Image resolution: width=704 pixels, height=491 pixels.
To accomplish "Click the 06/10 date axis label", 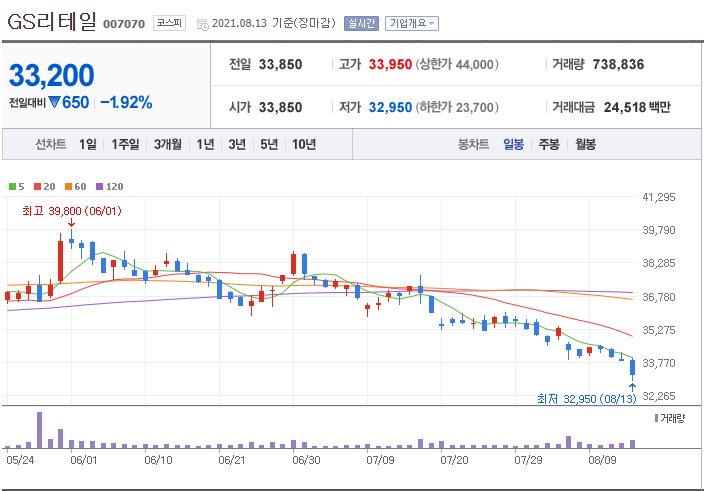I will (158, 460).
